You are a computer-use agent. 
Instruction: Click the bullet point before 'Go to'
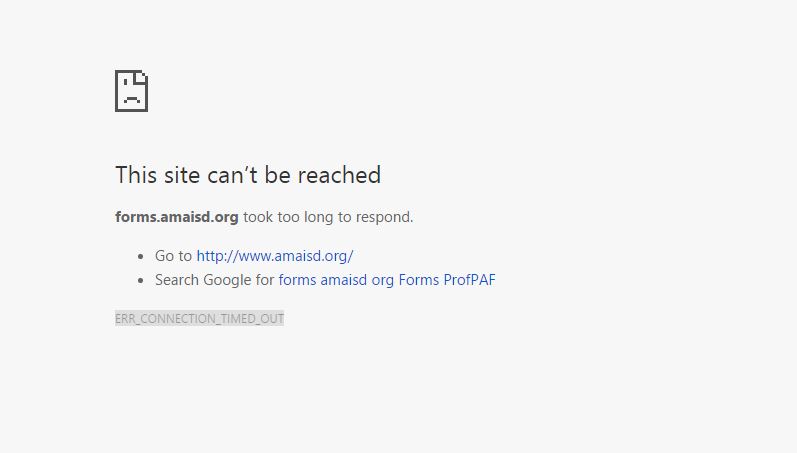tap(137, 256)
